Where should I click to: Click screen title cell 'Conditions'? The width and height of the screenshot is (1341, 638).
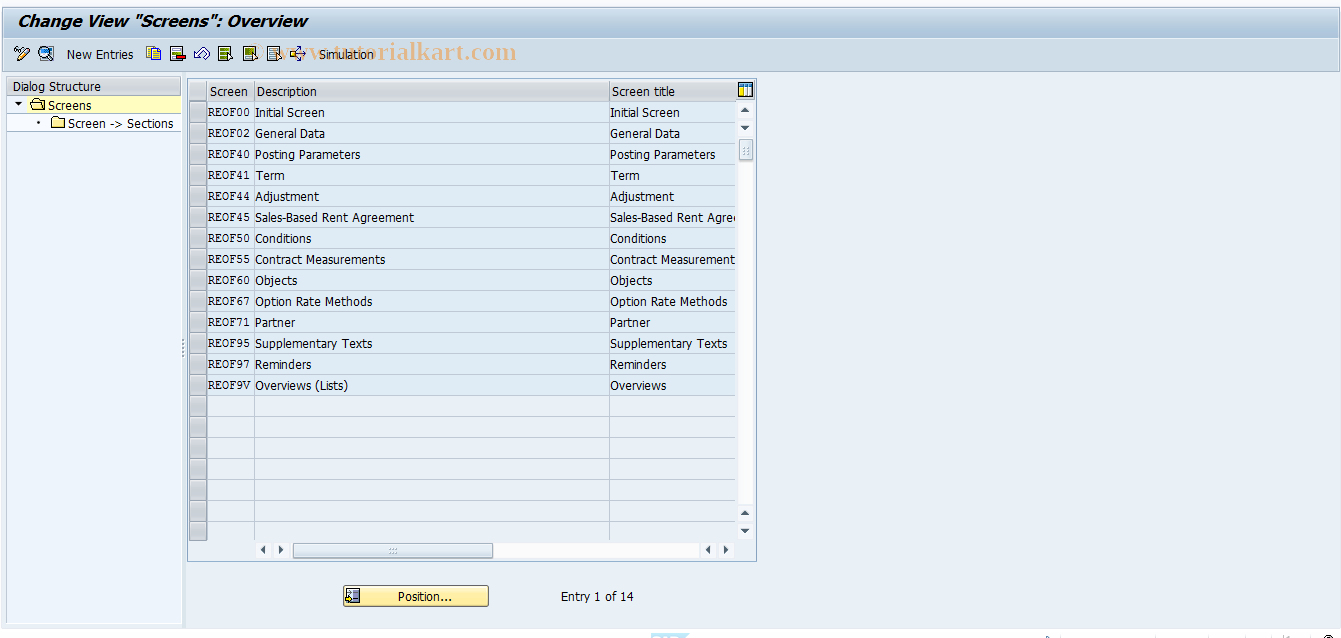point(672,238)
